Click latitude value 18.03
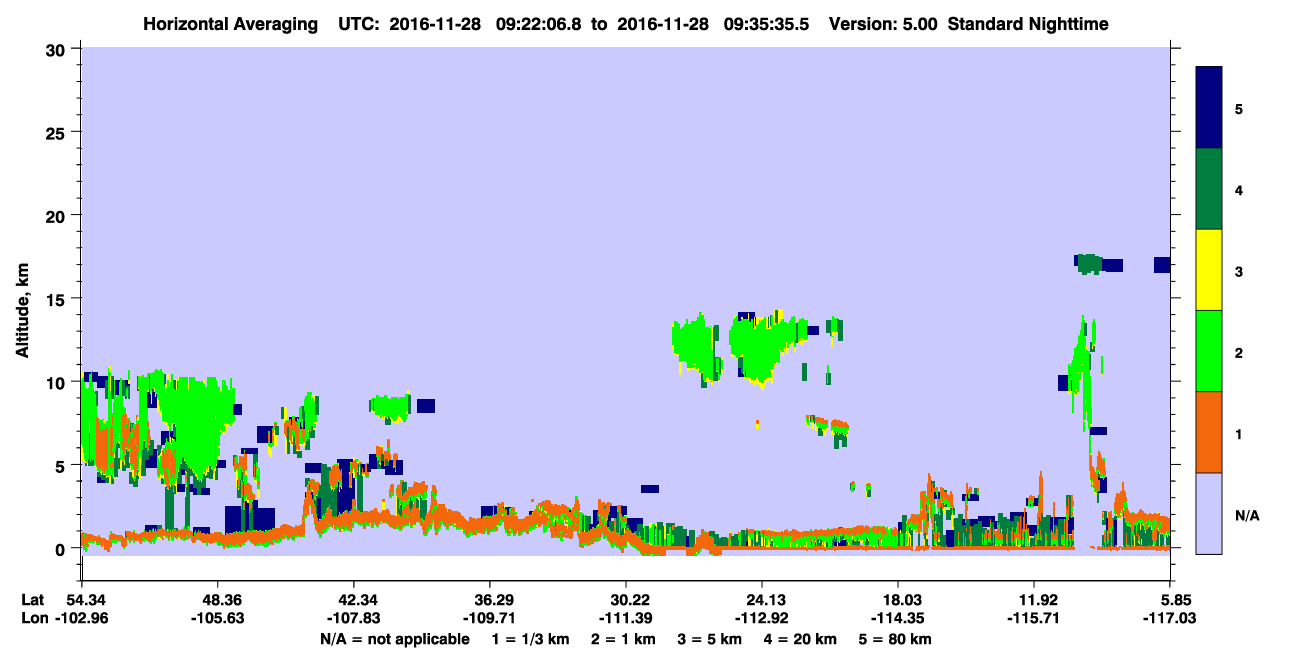This screenshot has height=667, width=1300. [x=898, y=600]
